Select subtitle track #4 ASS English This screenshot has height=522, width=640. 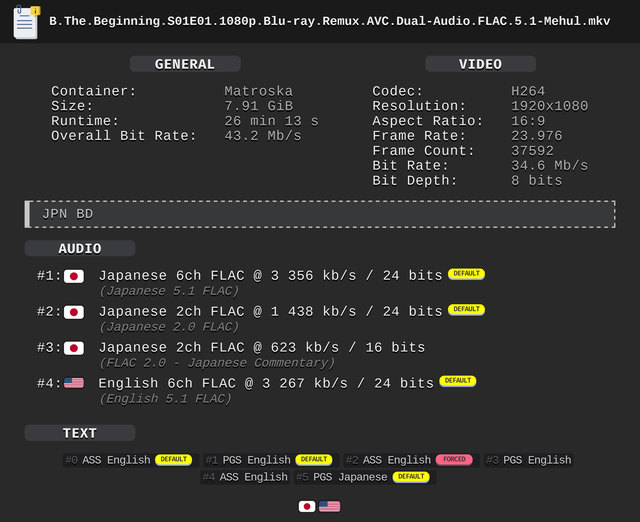[245, 477]
